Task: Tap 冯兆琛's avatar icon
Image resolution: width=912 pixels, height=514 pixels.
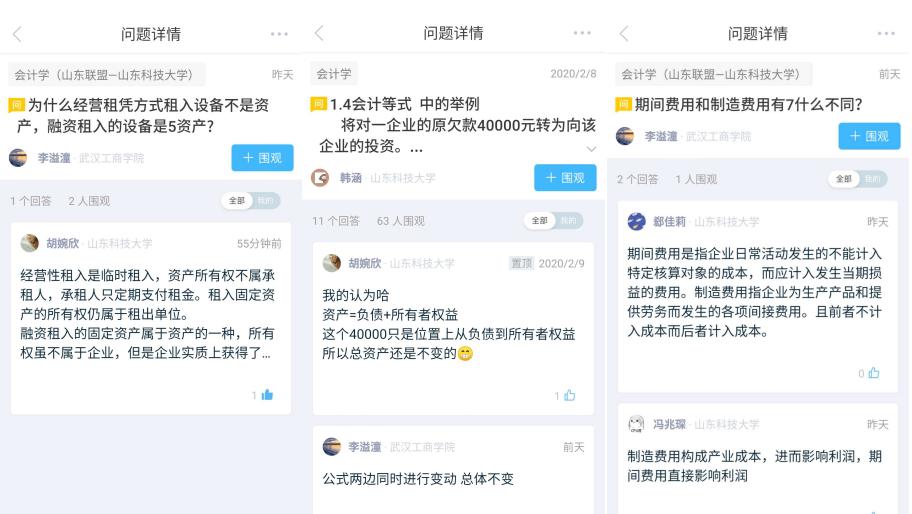Action: coord(636,424)
